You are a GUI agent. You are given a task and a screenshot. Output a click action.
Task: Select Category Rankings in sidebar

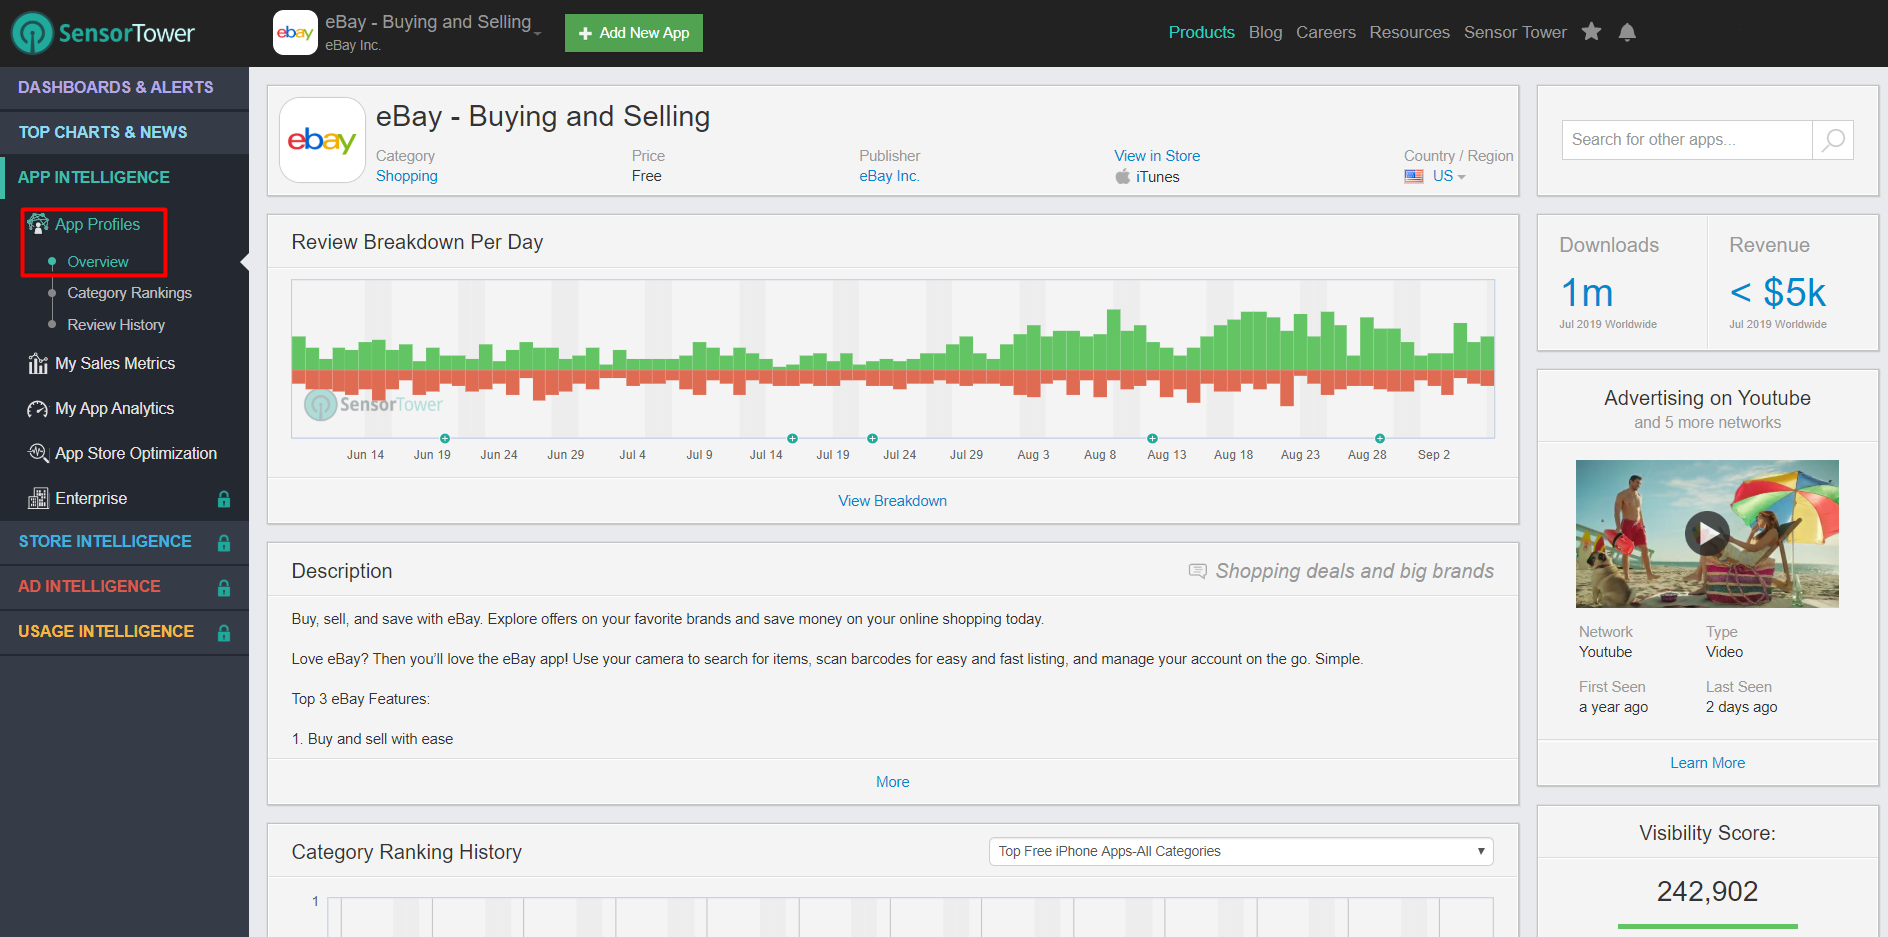[129, 293]
